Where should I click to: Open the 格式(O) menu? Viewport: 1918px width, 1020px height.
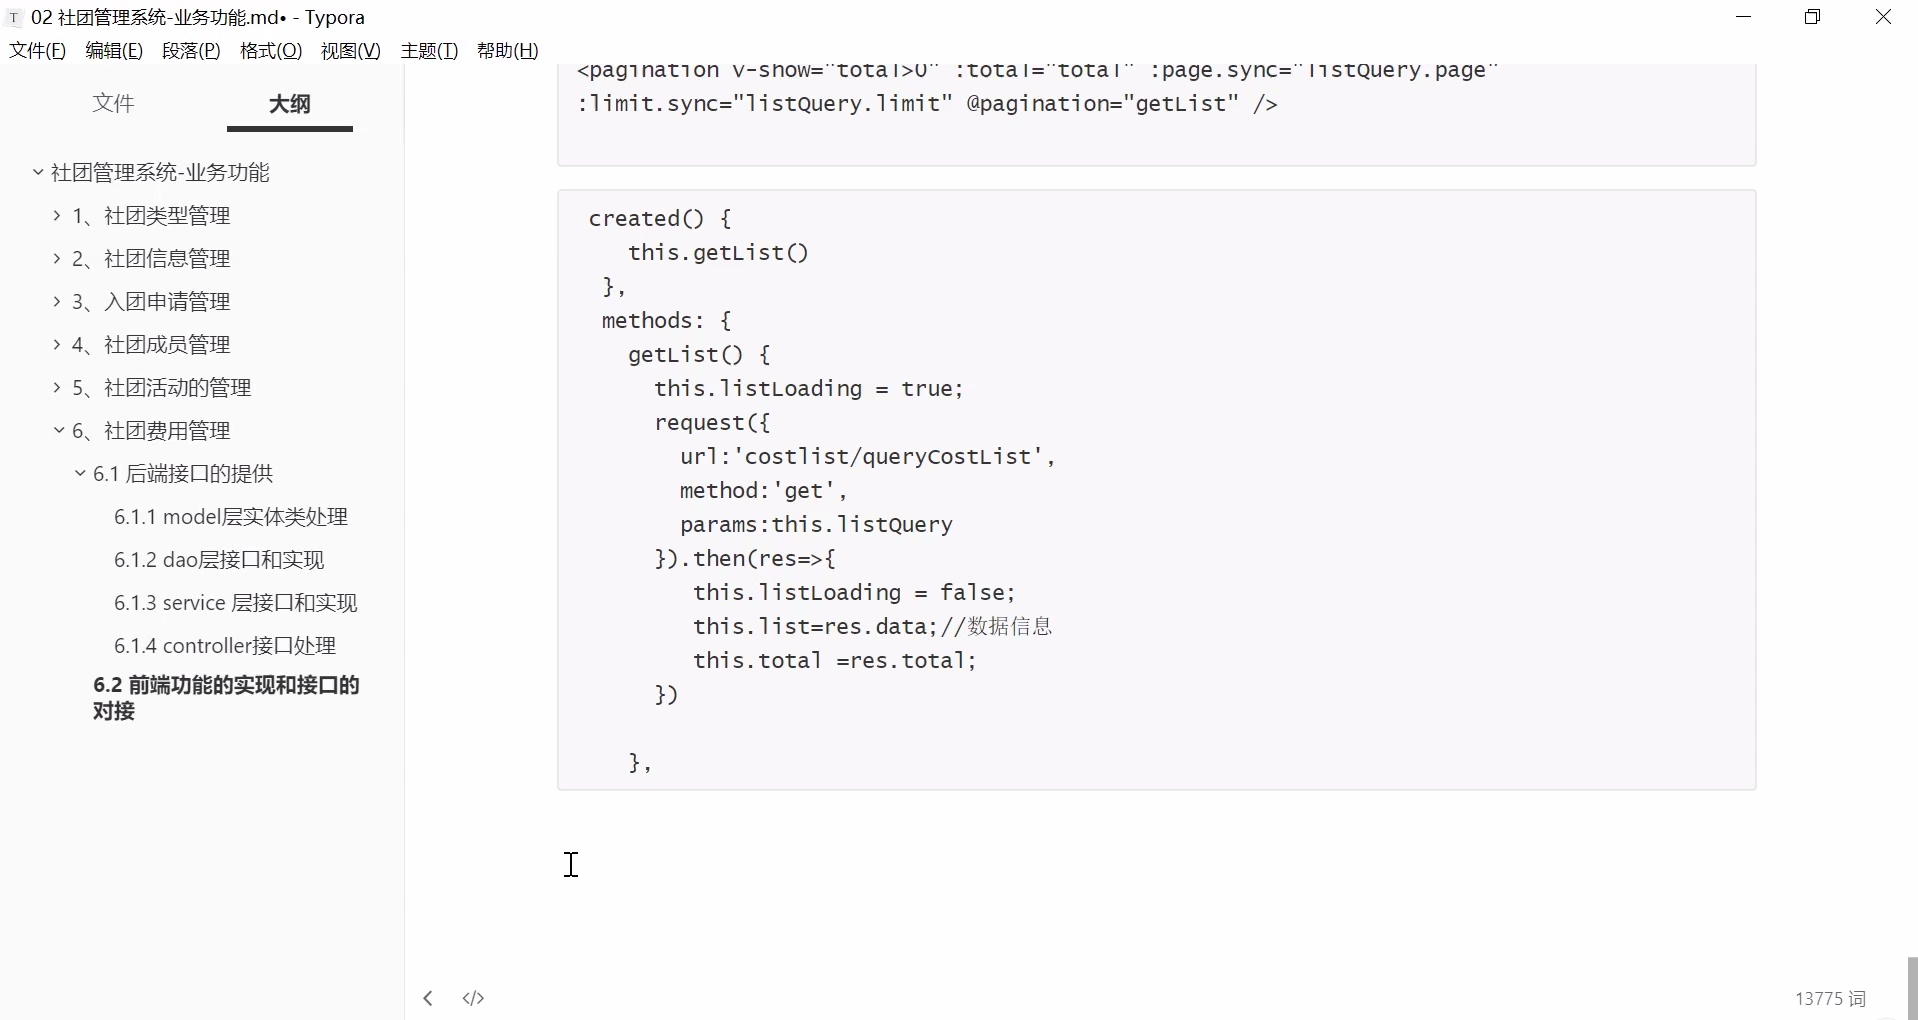(x=268, y=51)
